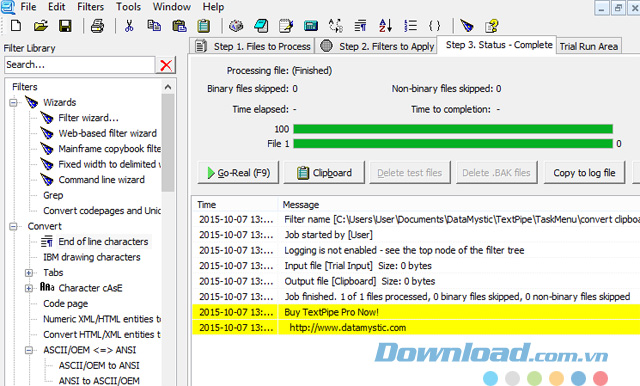The width and height of the screenshot is (640, 386).
Task: Collapse the Wizards tree node
Action: [13, 102]
